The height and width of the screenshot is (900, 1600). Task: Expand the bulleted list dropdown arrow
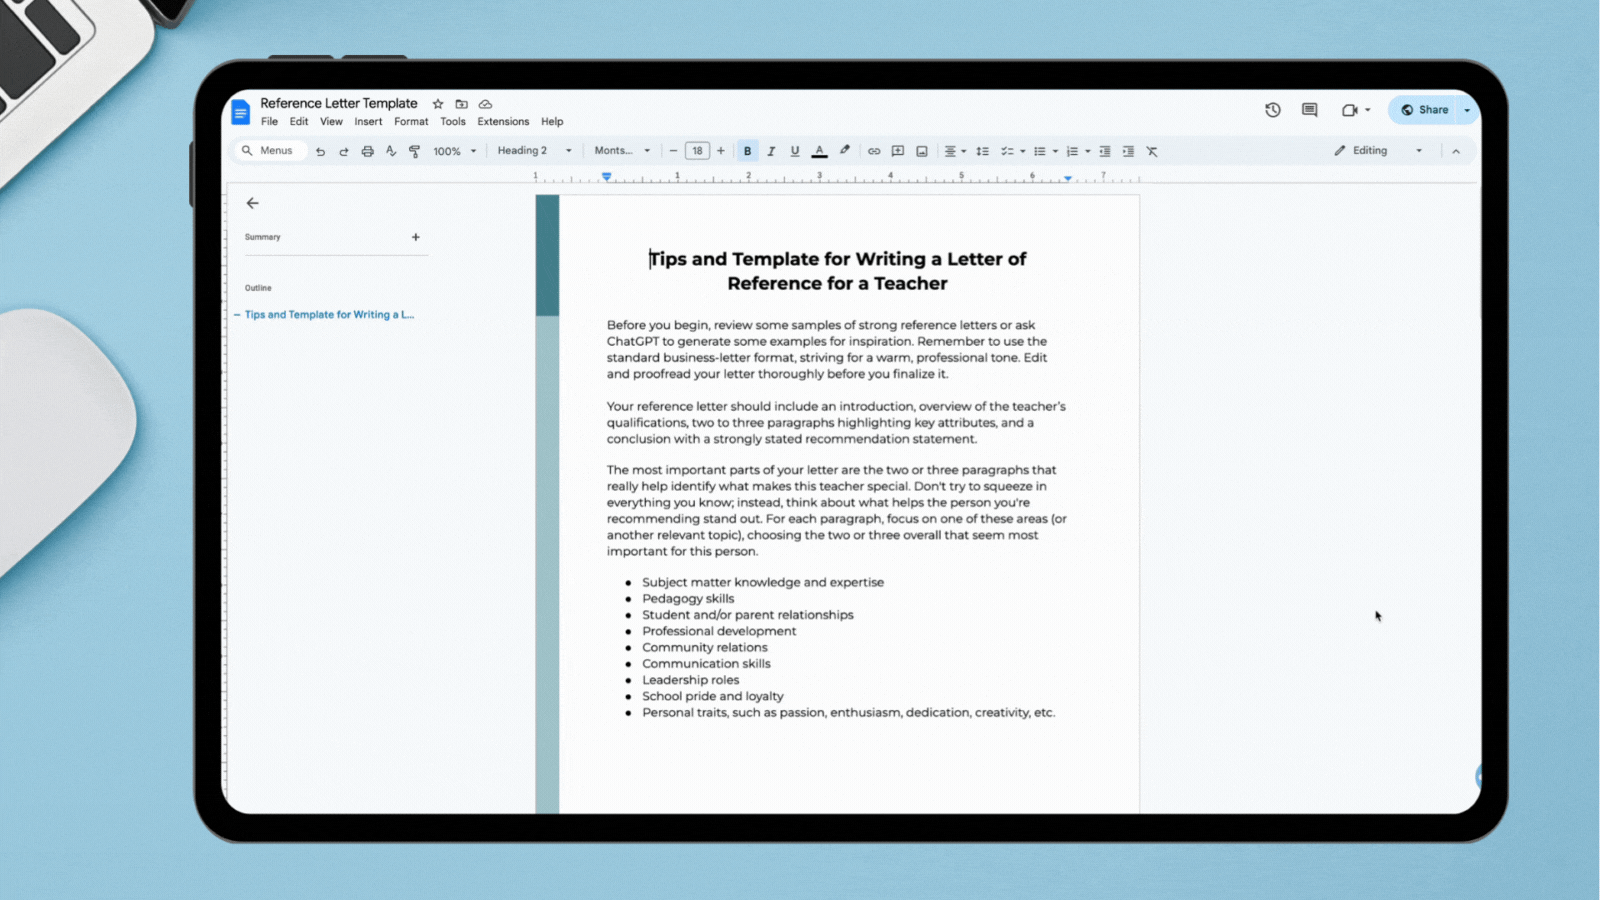point(1055,152)
